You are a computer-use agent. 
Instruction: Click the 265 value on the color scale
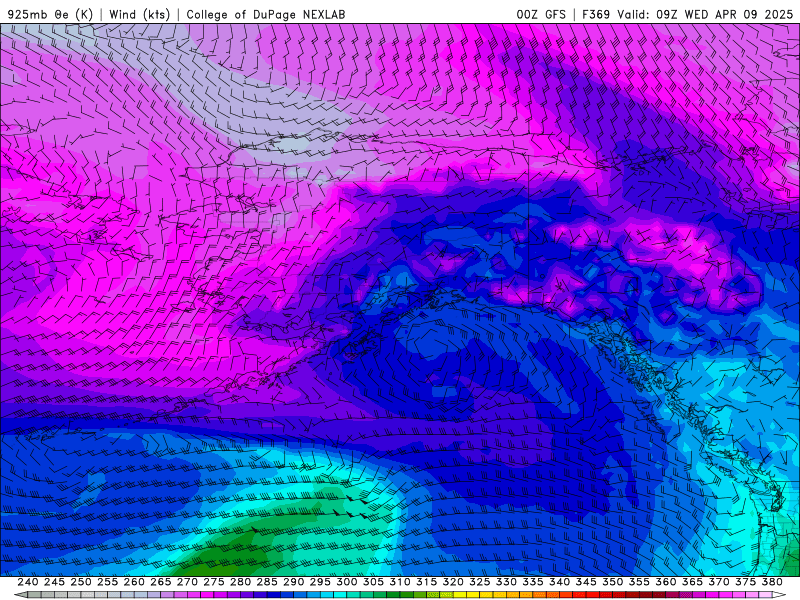click(x=160, y=582)
